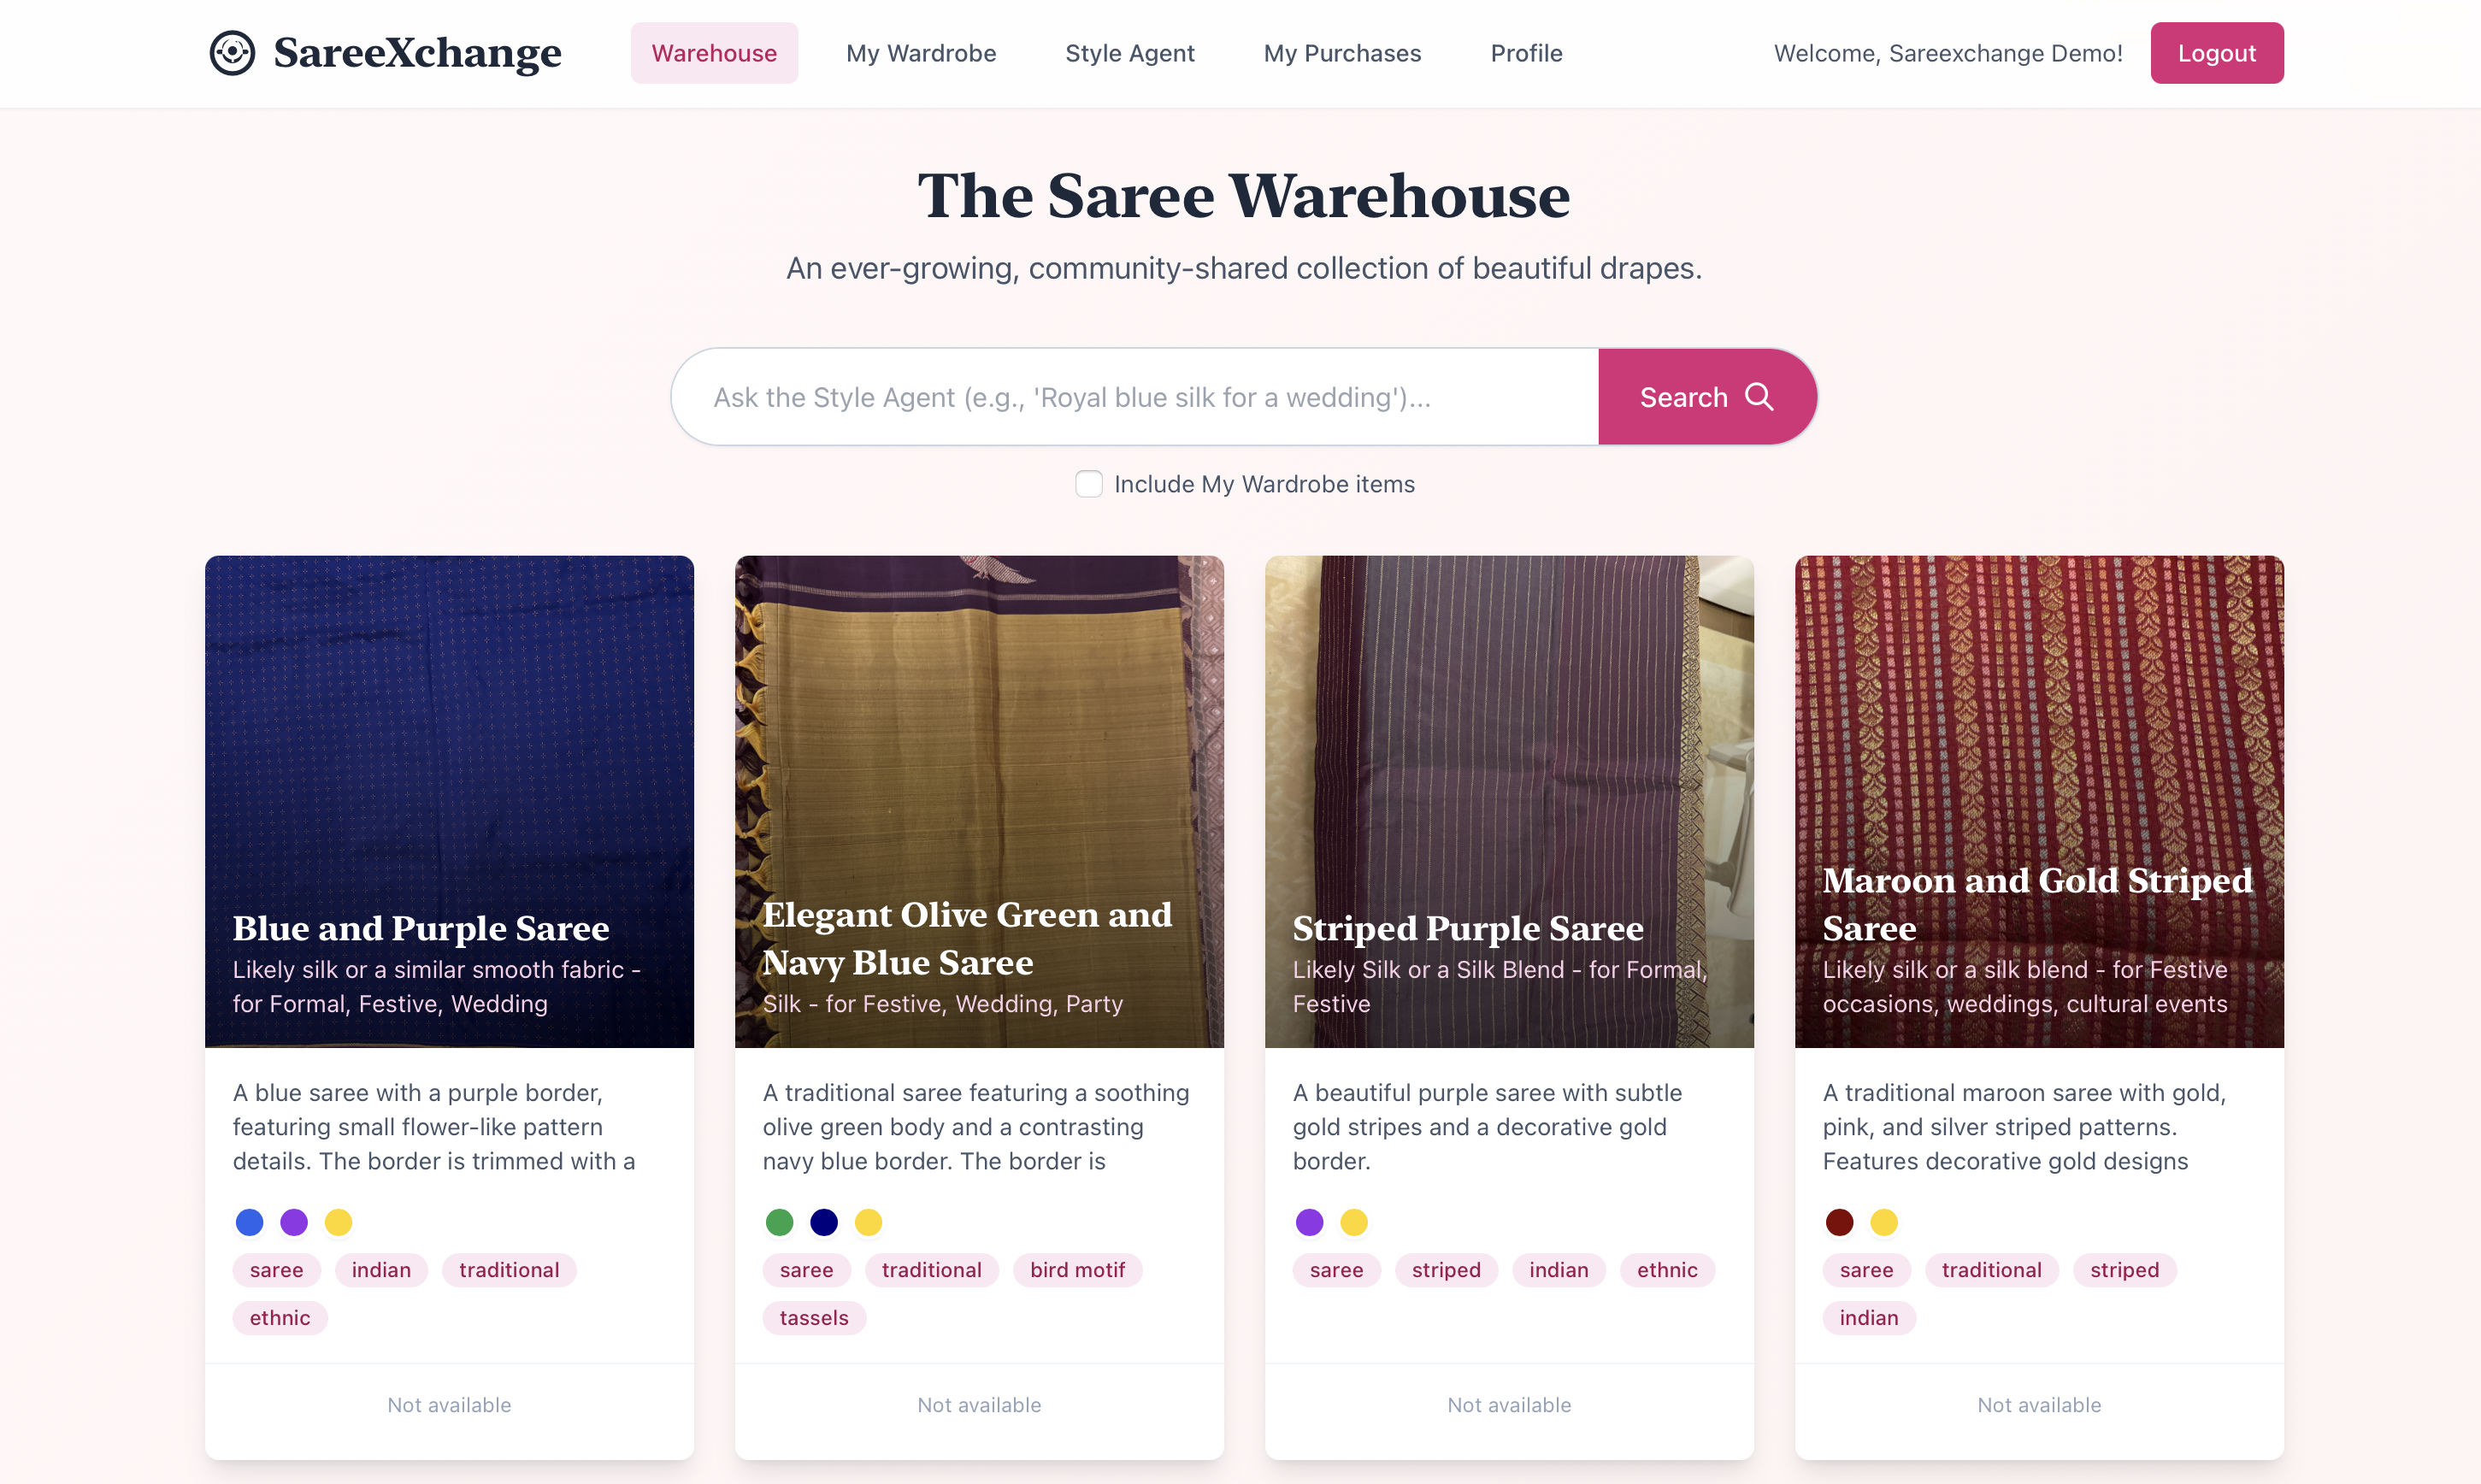Go to My Purchases
The width and height of the screenshot is (2481, 1484).
(x=1342, y=53)
